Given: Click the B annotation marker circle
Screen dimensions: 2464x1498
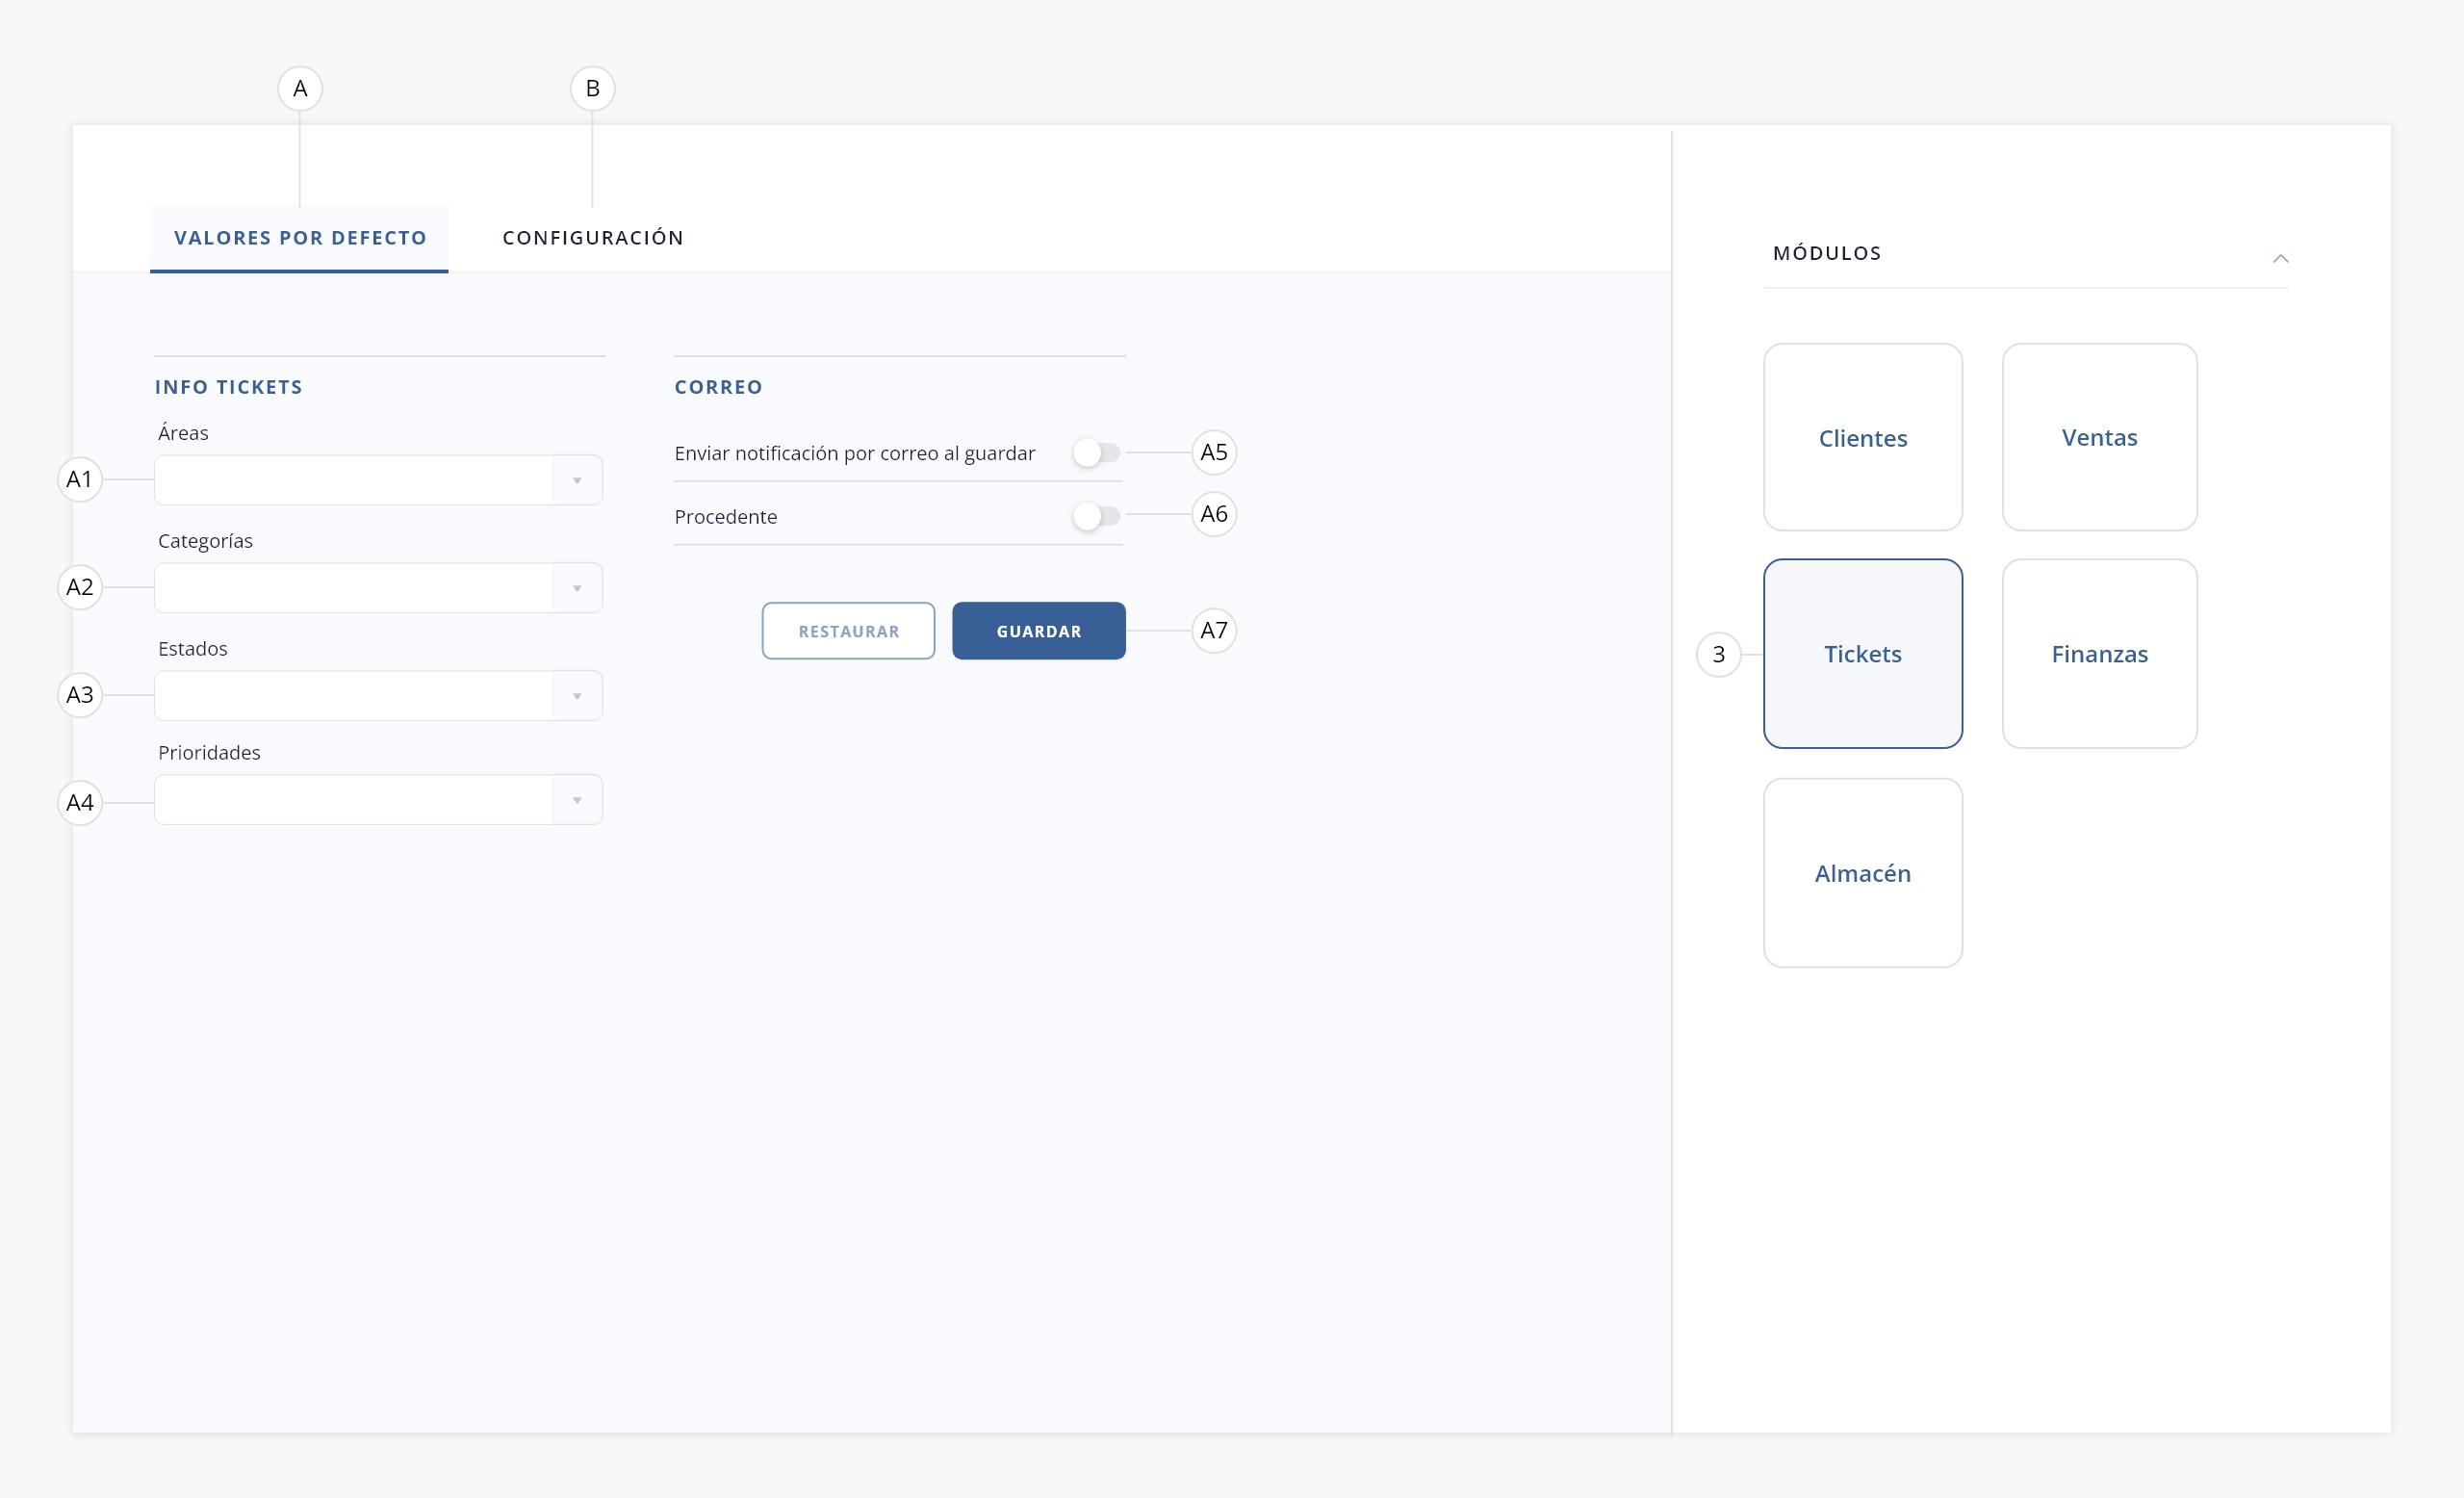Looking at the screenshot, I should click(x=592, y=89).
